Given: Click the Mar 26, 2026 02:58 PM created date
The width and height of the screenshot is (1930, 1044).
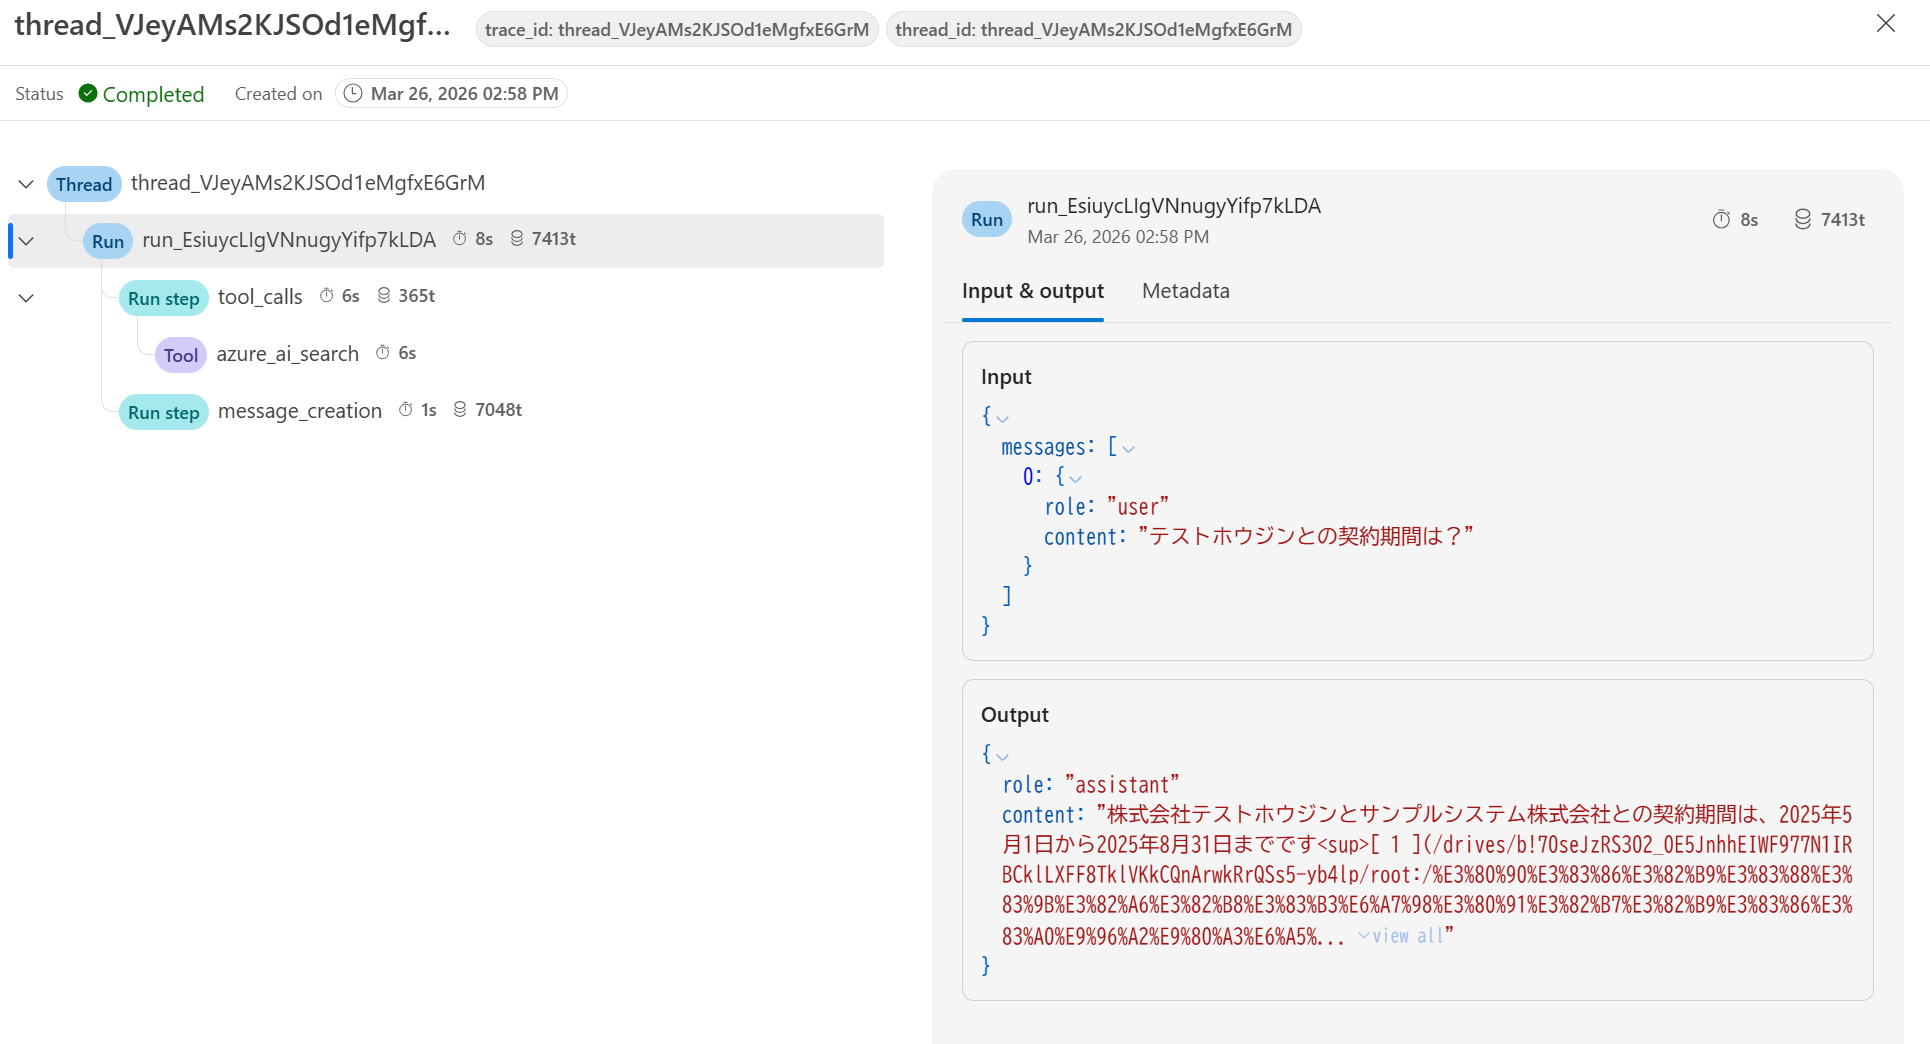Looking at the screenshot, I should [x=464, y=93].
